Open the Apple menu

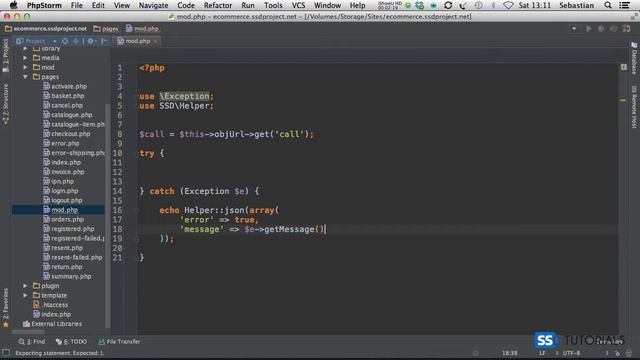14,5
